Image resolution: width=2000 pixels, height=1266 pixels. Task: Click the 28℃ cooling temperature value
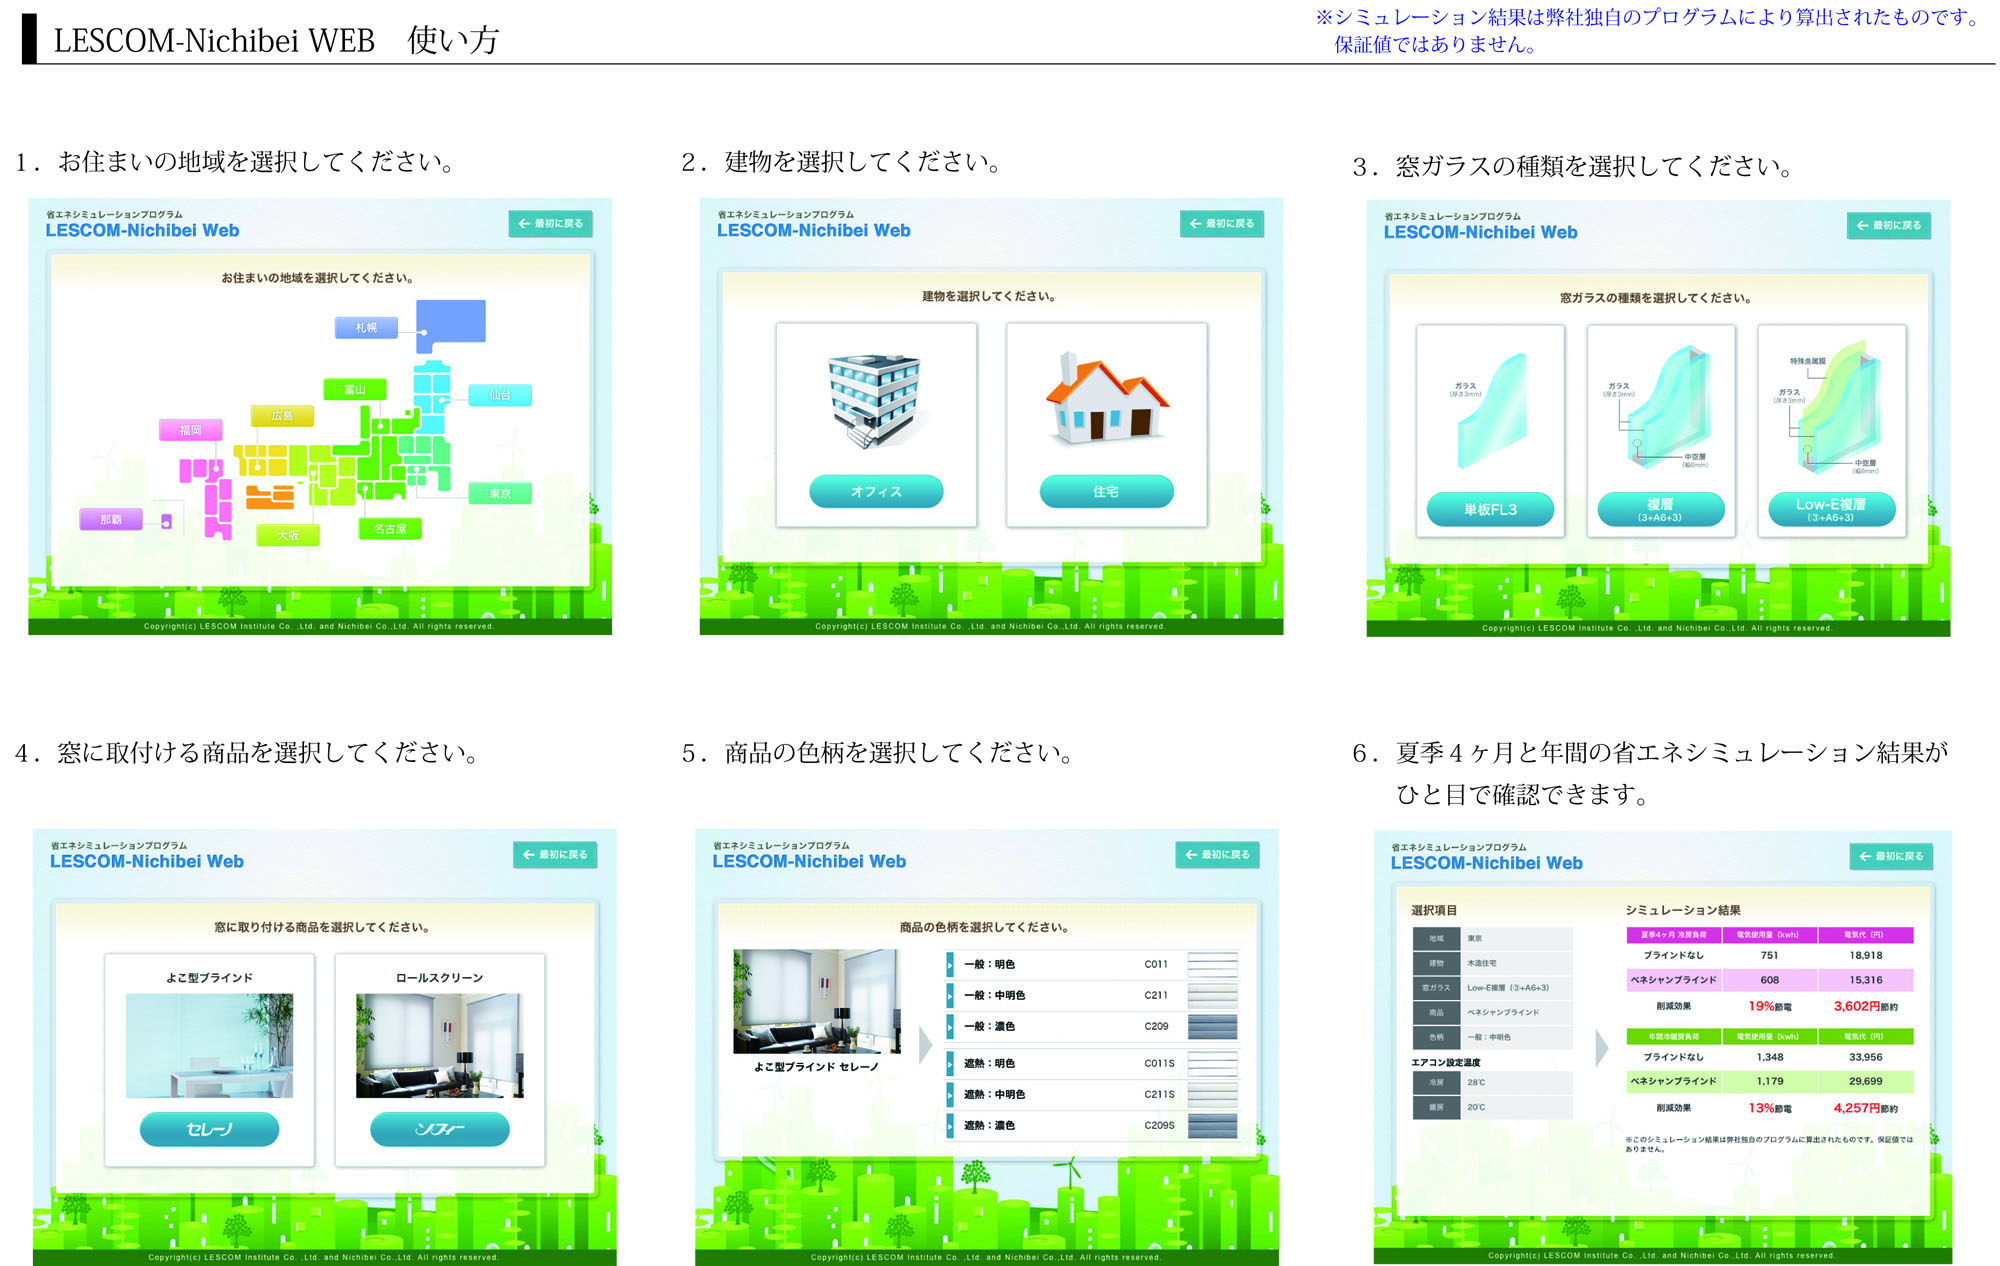(x=1476, y=1083)
